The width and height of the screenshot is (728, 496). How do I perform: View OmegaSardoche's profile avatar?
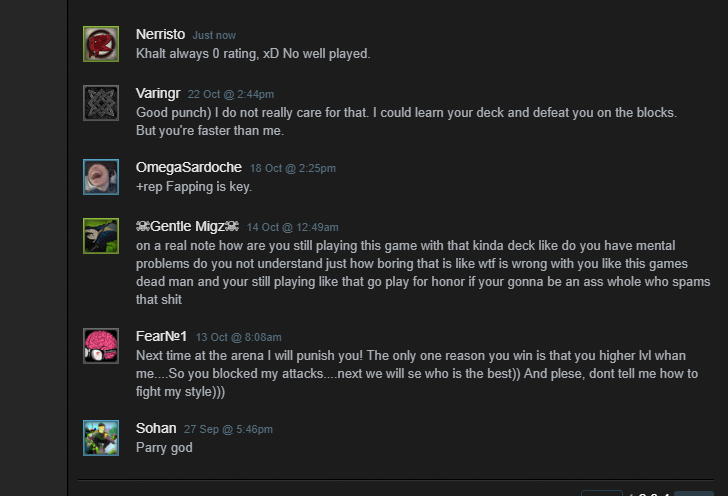point(101,177)
